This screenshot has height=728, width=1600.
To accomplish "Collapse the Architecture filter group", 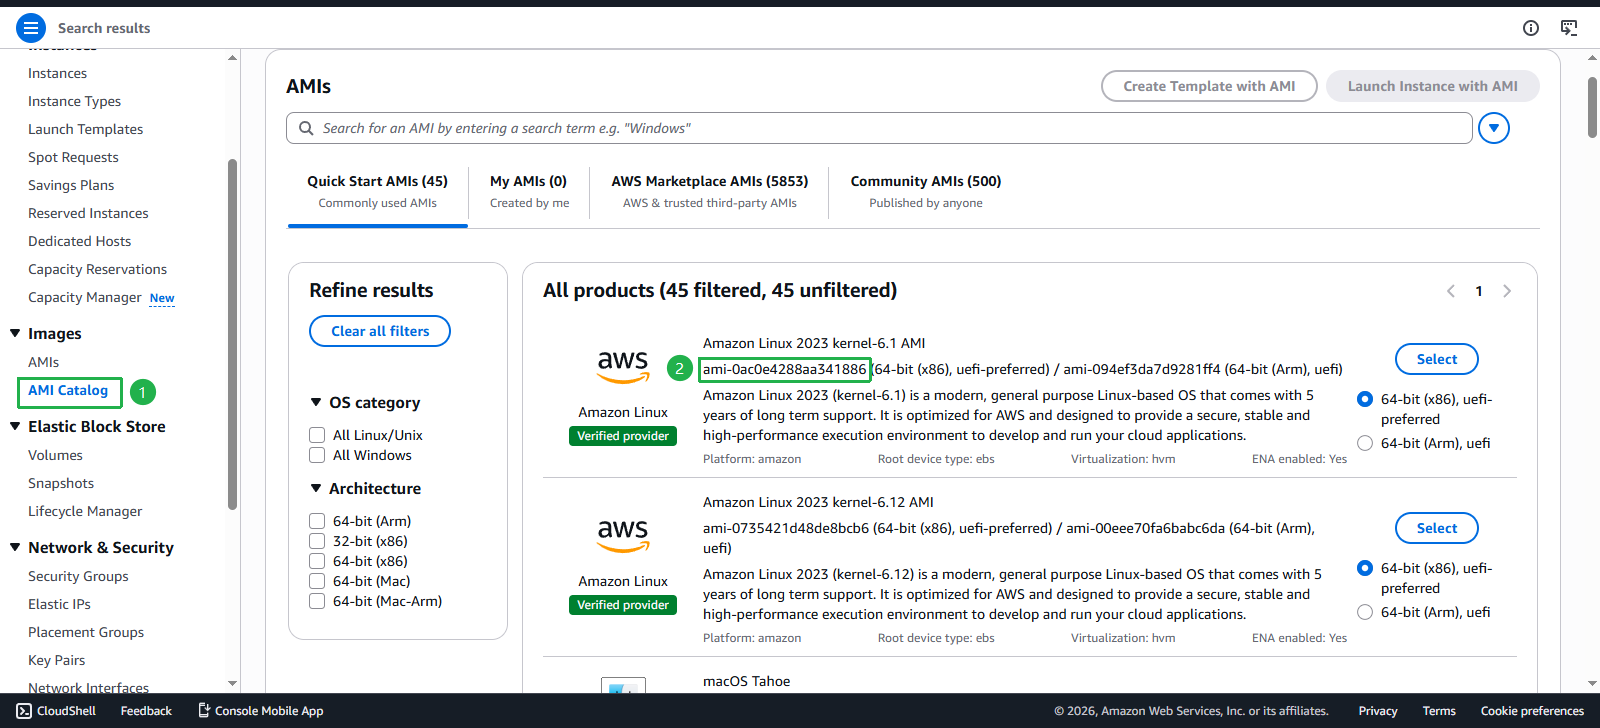I will pyautogui.click(x=316, y=488).
